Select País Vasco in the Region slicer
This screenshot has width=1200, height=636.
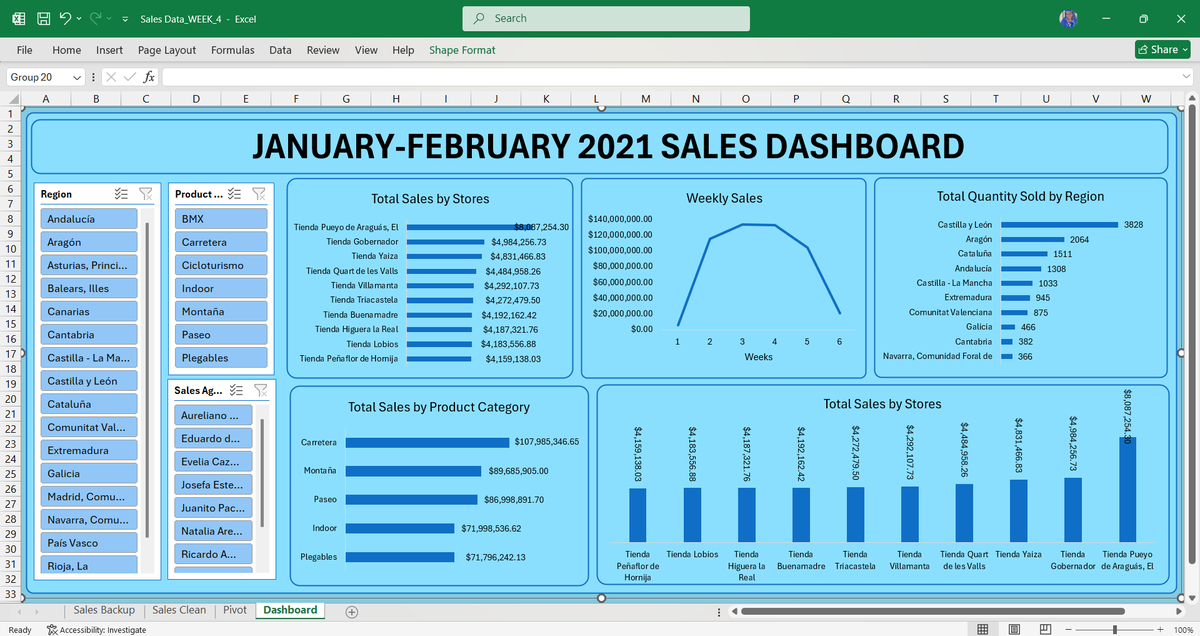pos(88,543)
